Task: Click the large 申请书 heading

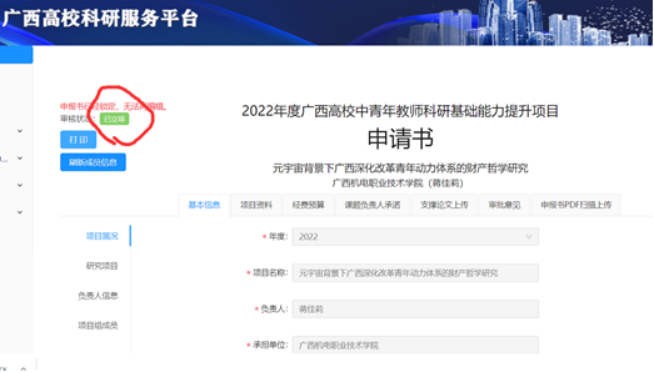Action: point(400,139)
